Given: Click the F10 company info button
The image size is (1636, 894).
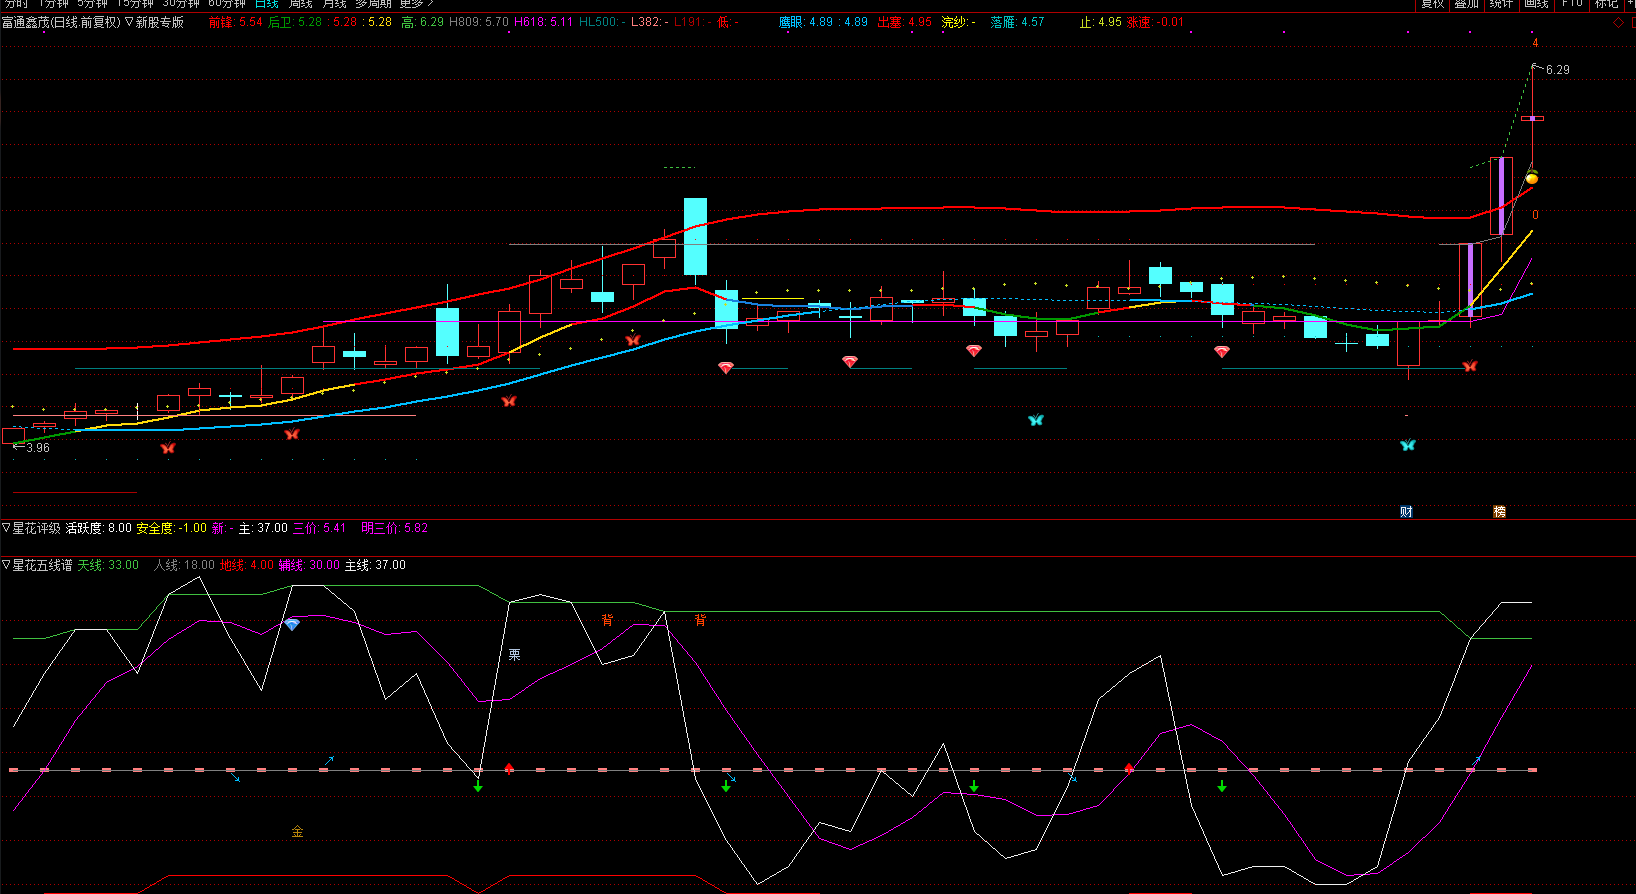Looking at the screenshot, I should tap(1572, 4).
